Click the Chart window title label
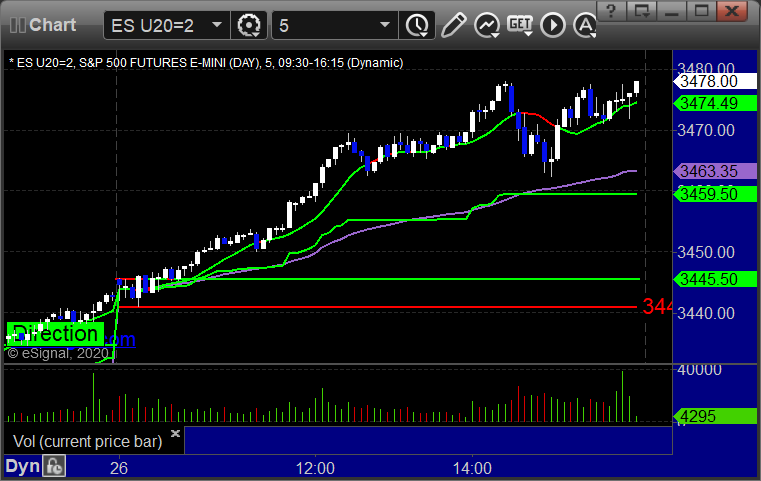761x481 pixels. [52, 25]
